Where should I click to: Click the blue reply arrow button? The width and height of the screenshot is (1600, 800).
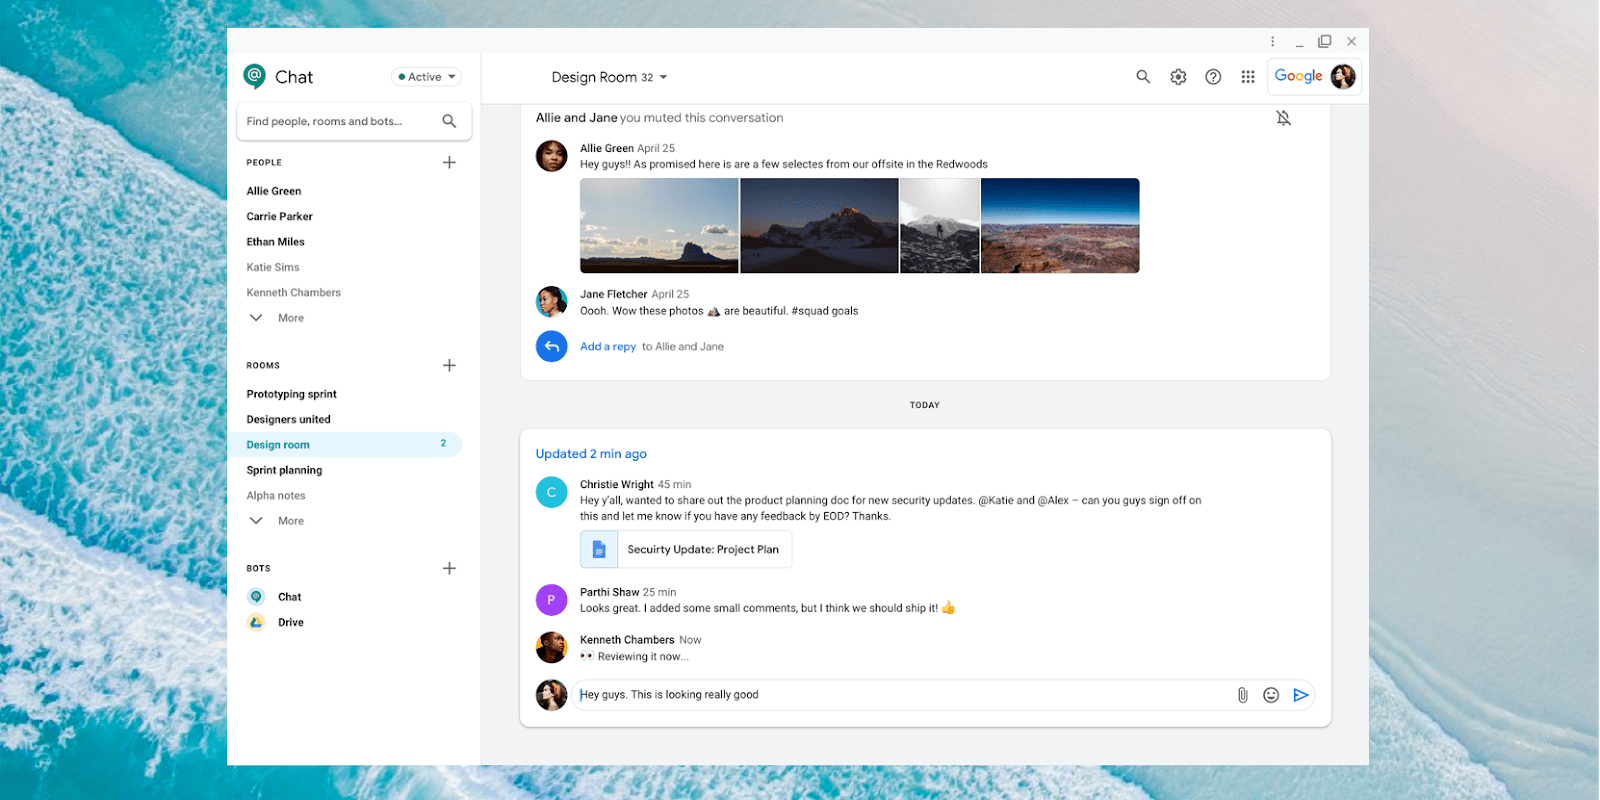coord(551,347)
